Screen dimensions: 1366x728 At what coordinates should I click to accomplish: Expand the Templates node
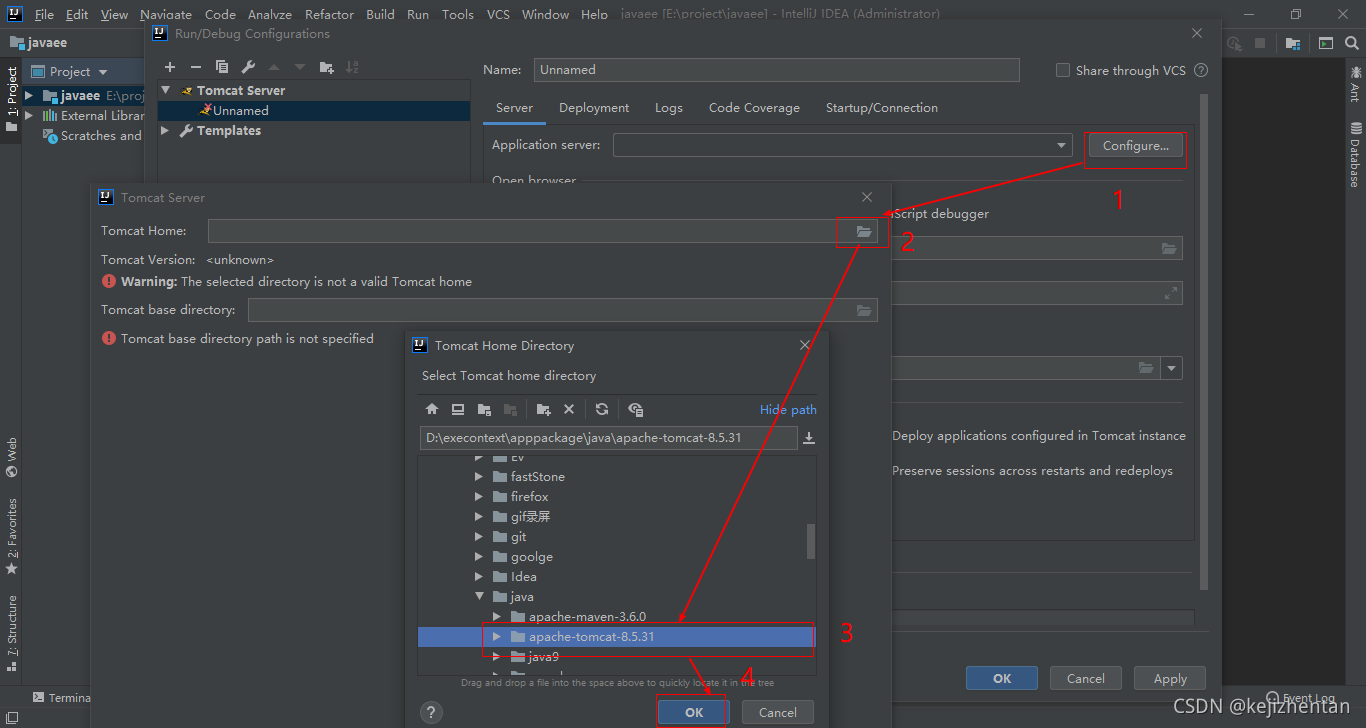point(166,131)
